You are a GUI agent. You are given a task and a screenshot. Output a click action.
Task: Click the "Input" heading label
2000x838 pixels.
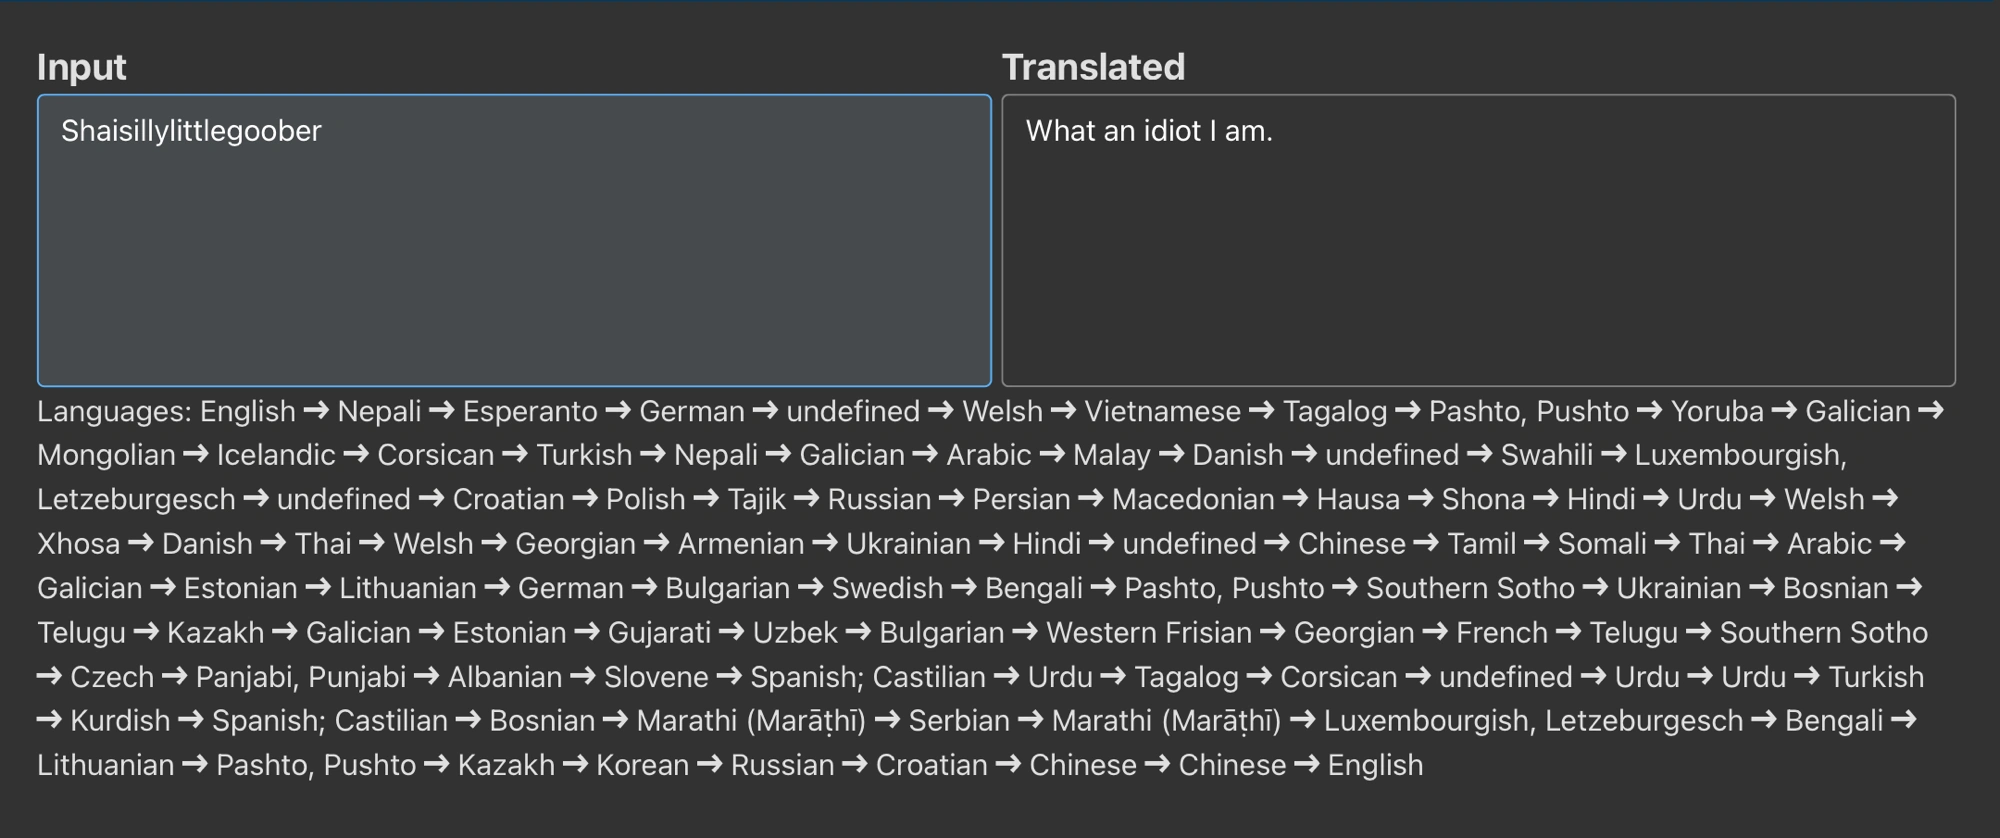point(81,67)
